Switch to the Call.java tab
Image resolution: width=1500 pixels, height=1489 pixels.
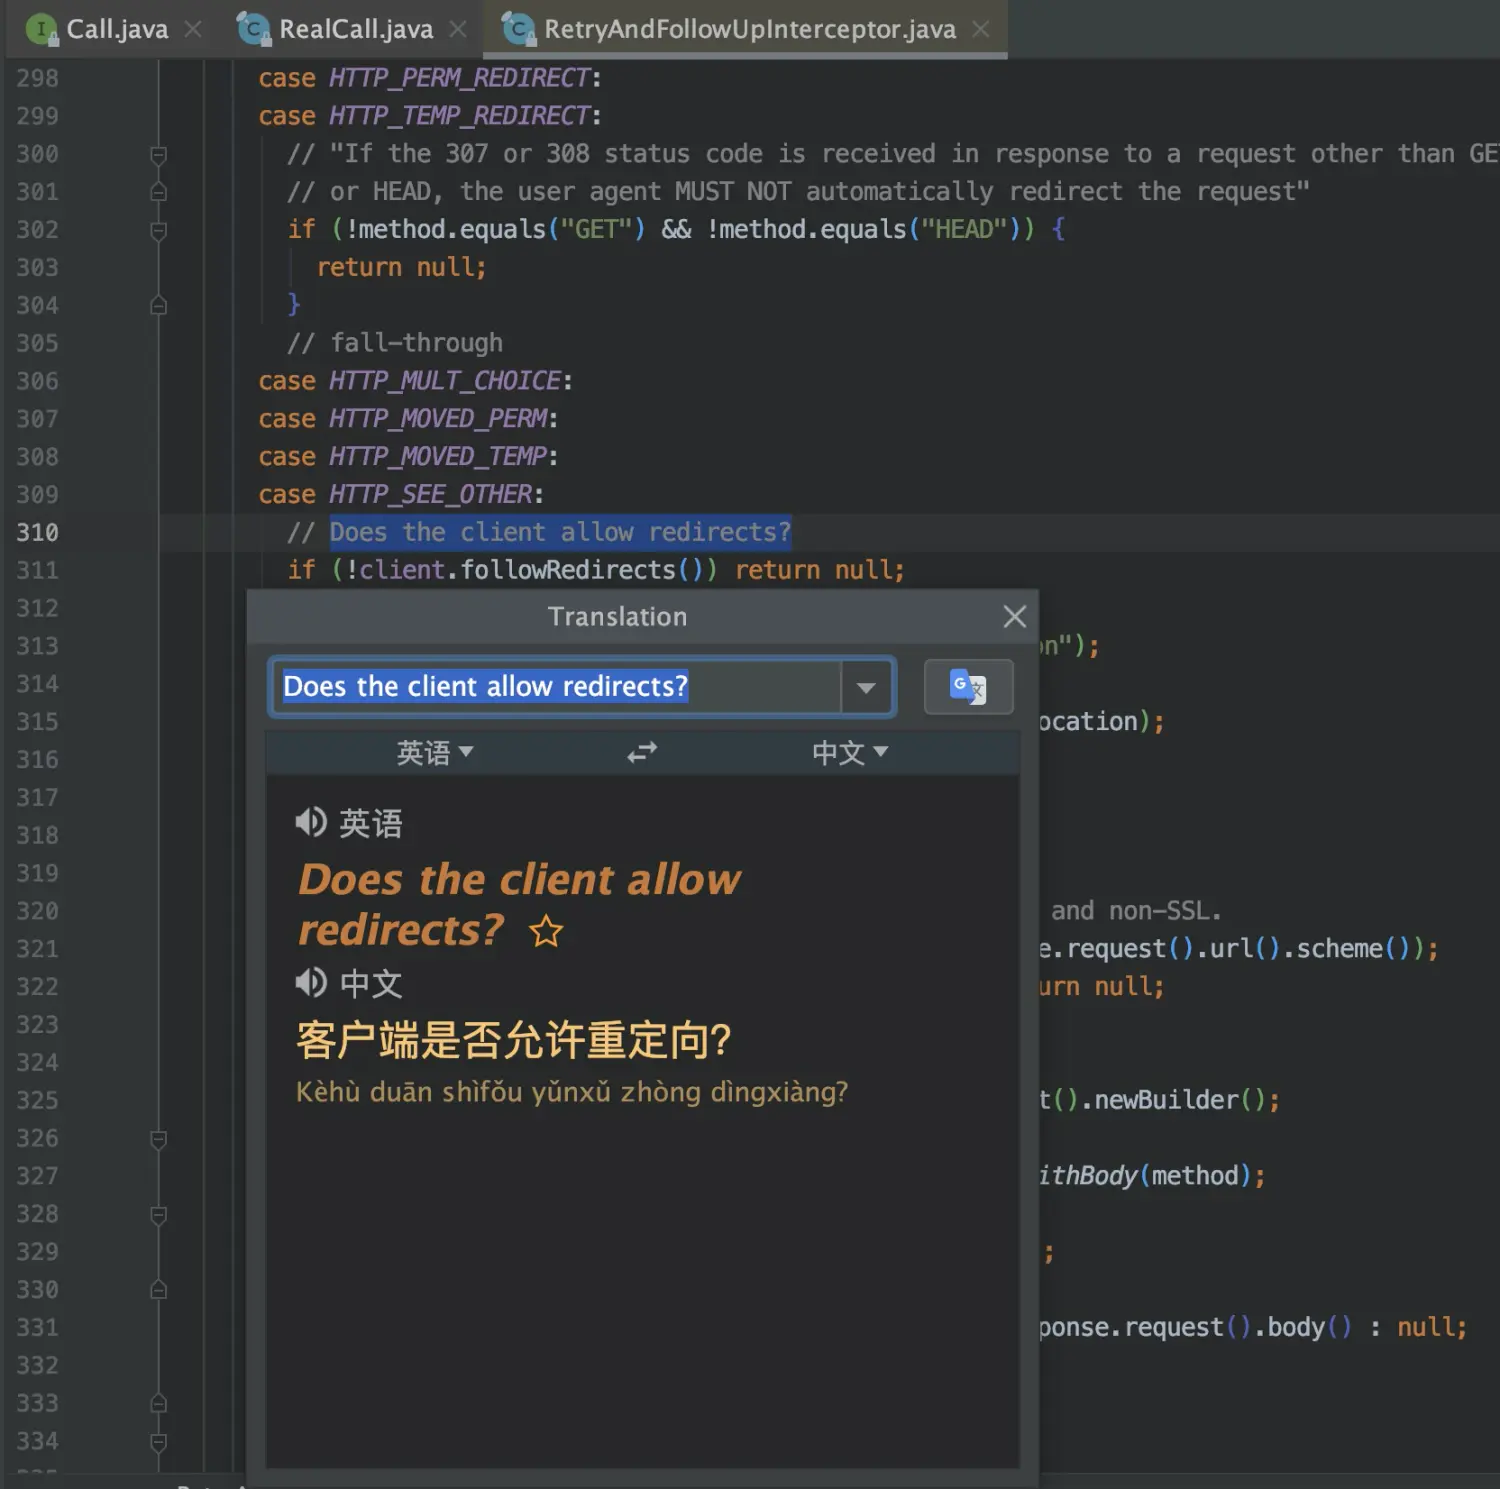(x=117, y=28)
